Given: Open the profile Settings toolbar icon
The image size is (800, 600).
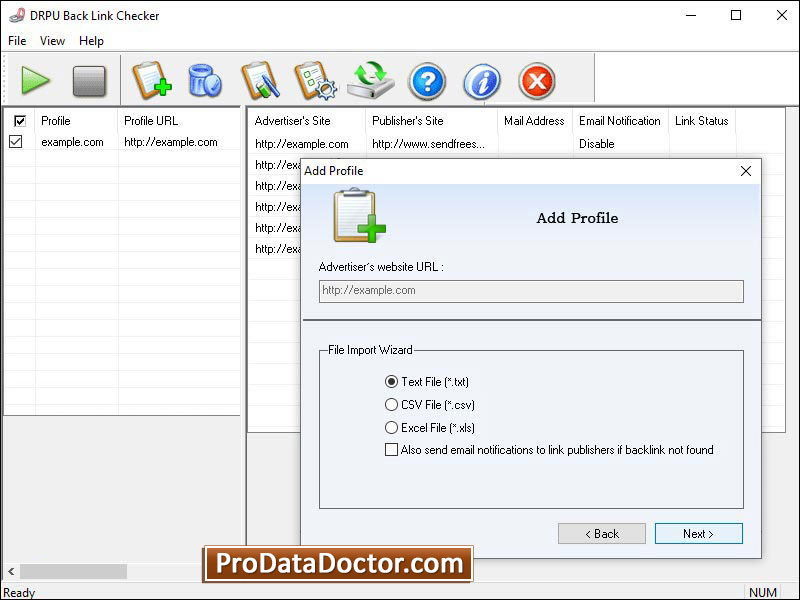Looking at the screenshot, I should pyautogui.click(x=316, y=81).
